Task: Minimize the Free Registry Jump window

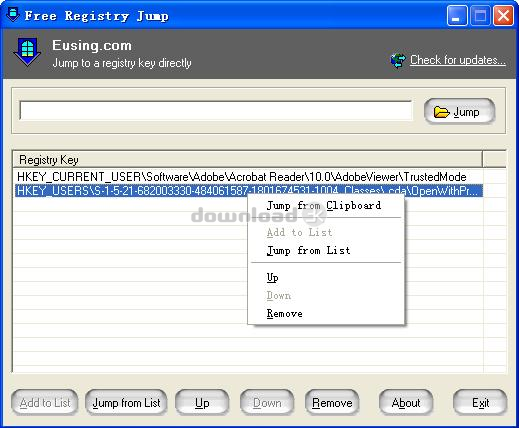Action: 457,16
